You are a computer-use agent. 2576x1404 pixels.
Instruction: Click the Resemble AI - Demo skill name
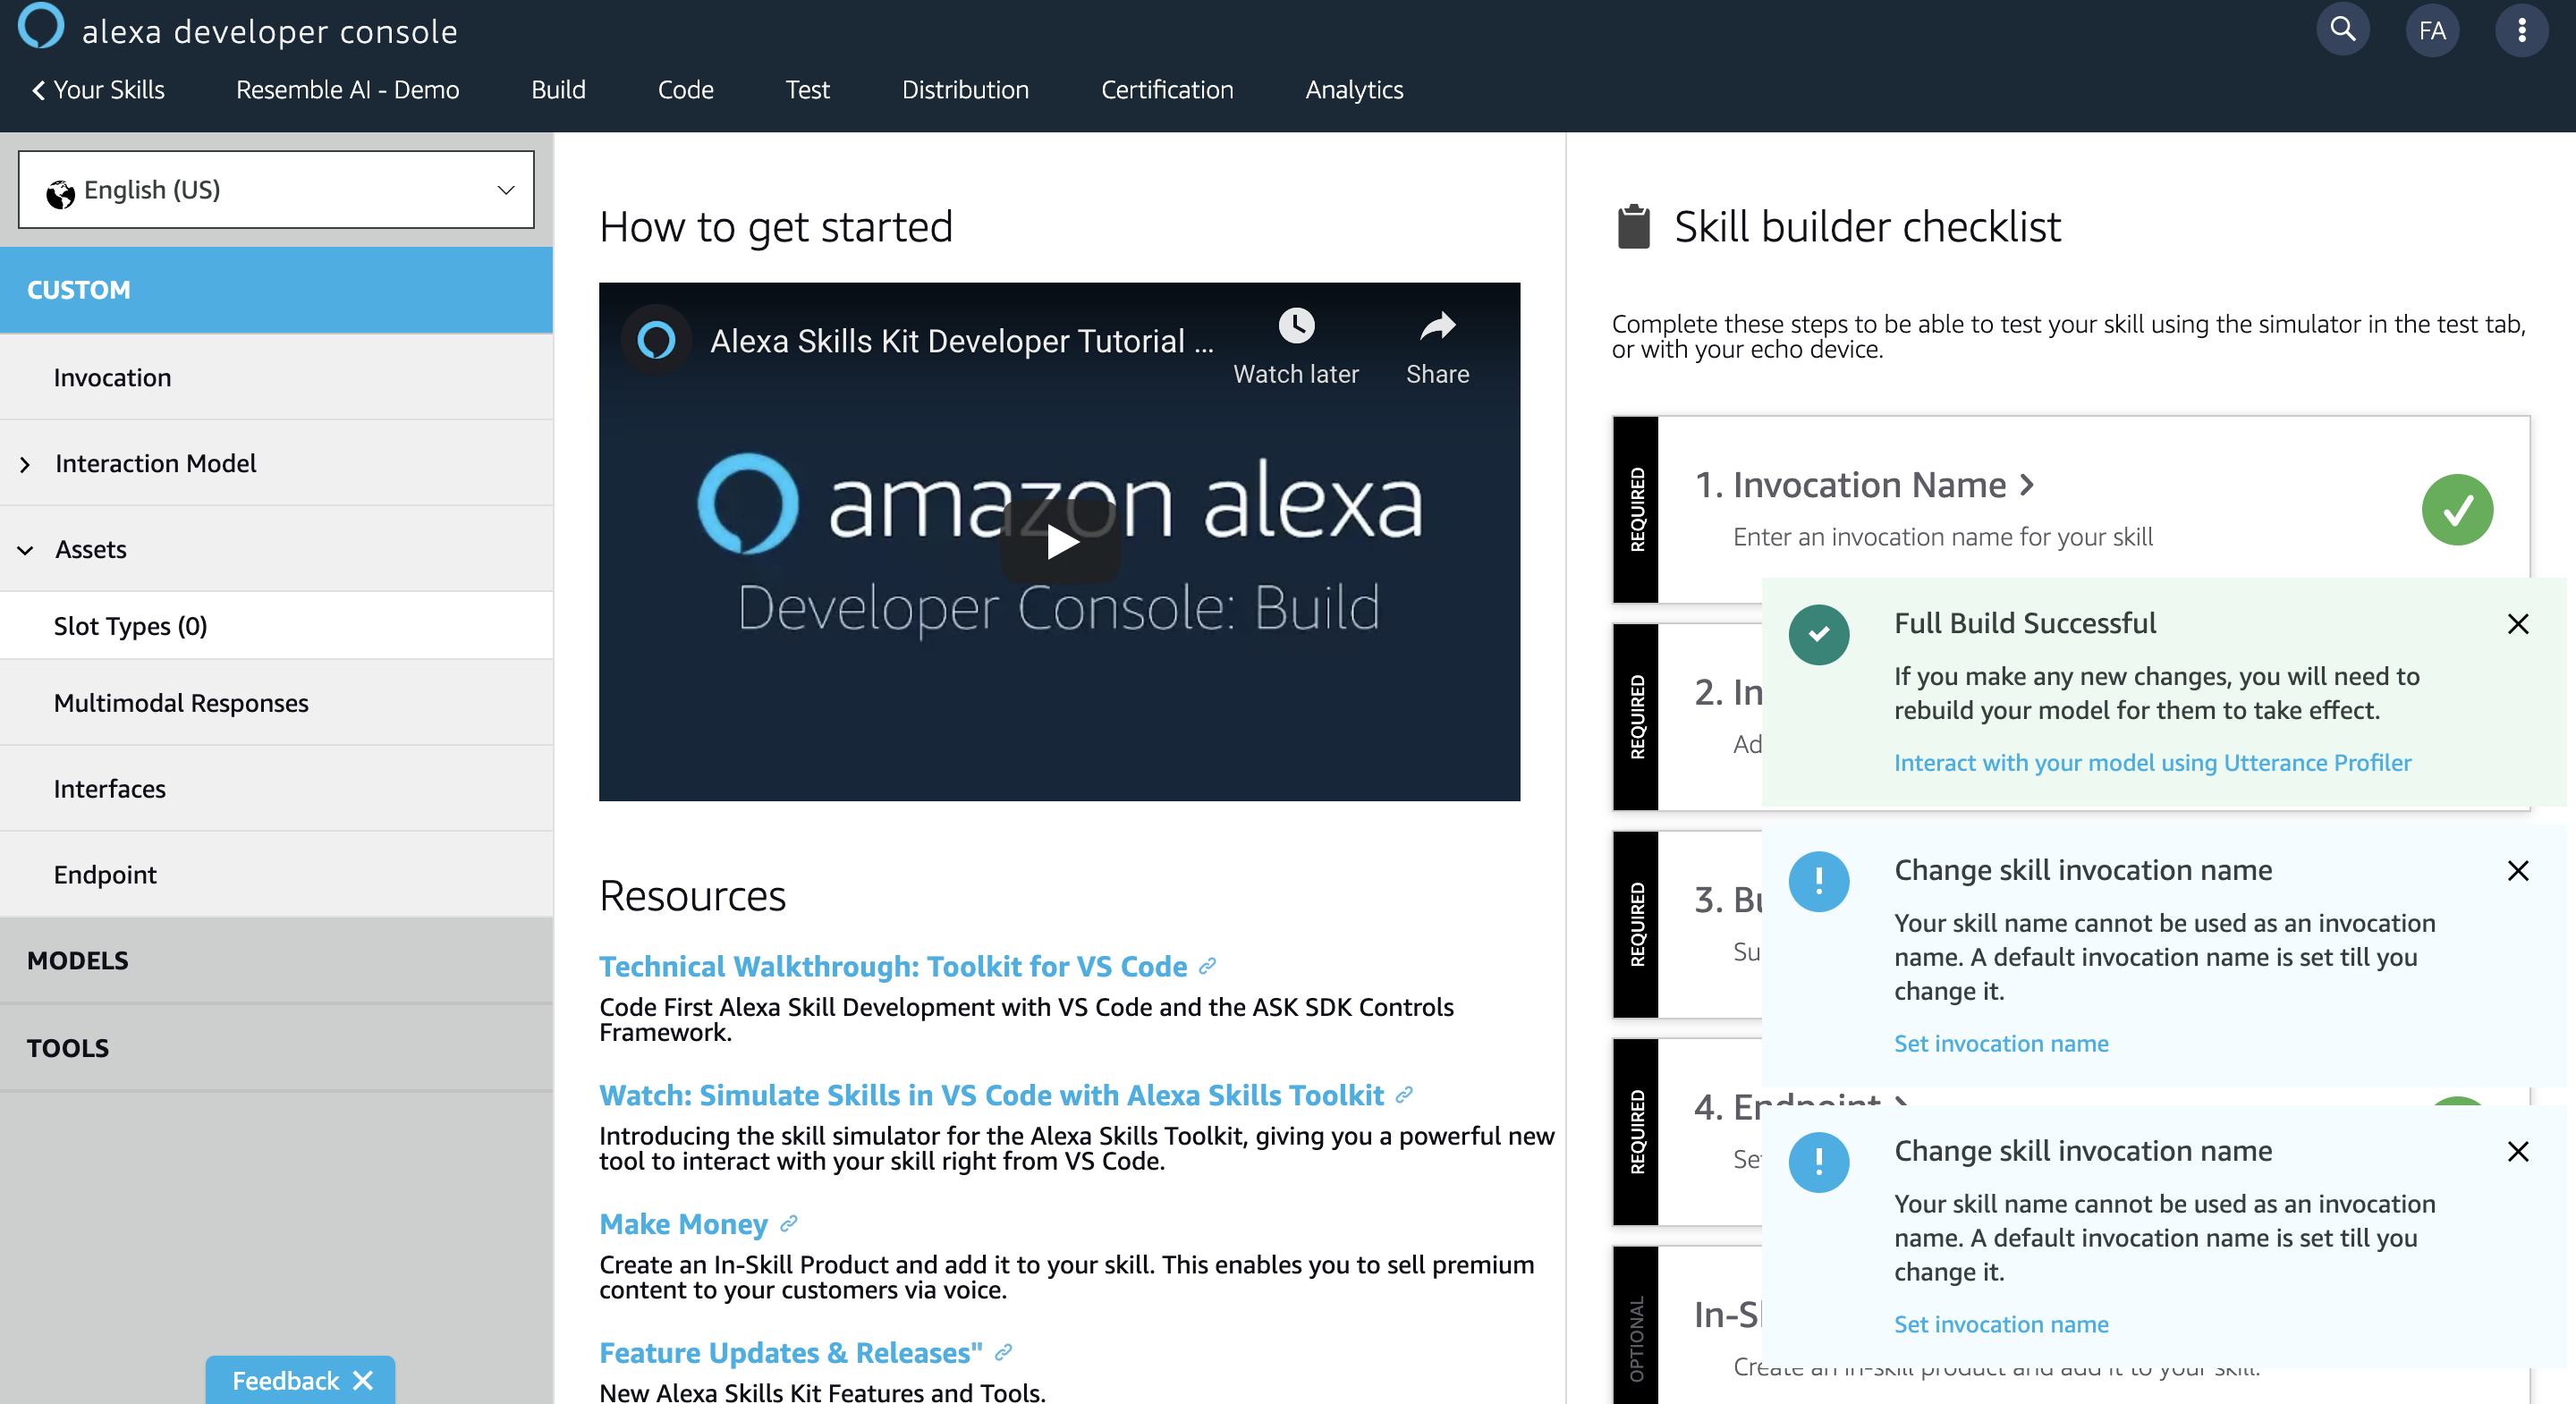tap(347, 89)
